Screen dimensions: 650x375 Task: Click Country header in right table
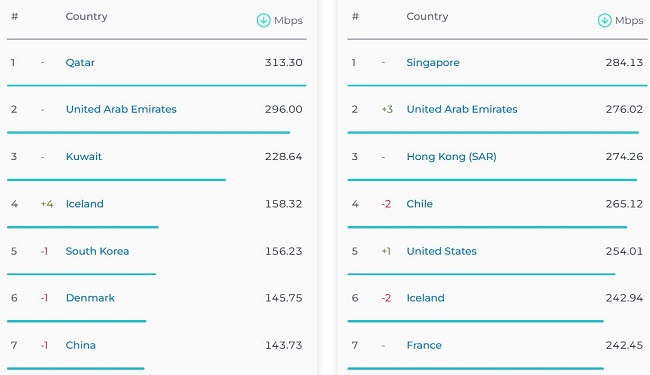[x=427, y=17]
